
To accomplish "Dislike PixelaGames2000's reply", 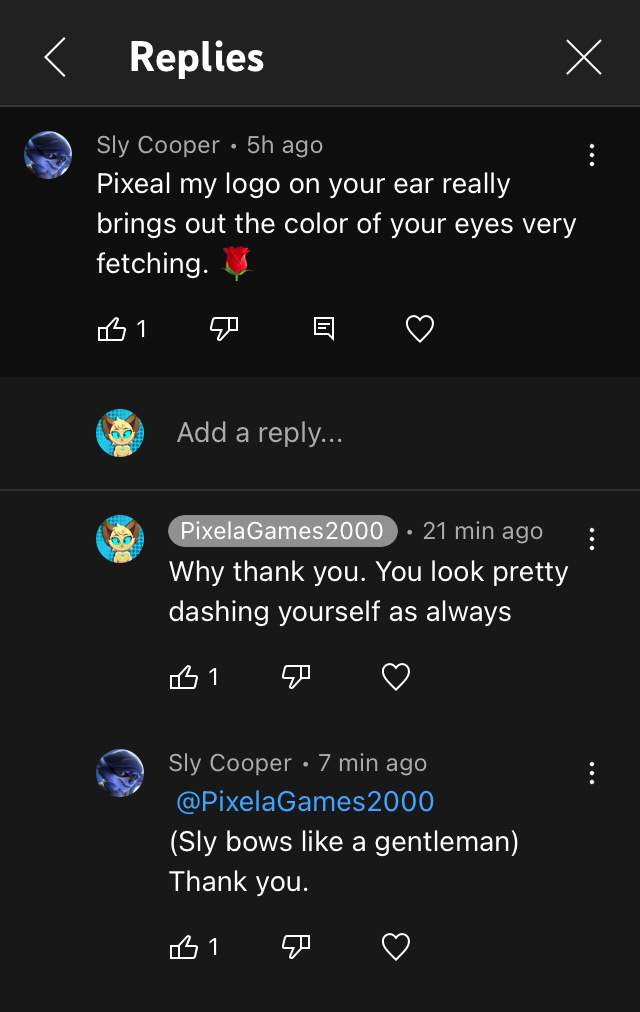I will pos(296,677).
